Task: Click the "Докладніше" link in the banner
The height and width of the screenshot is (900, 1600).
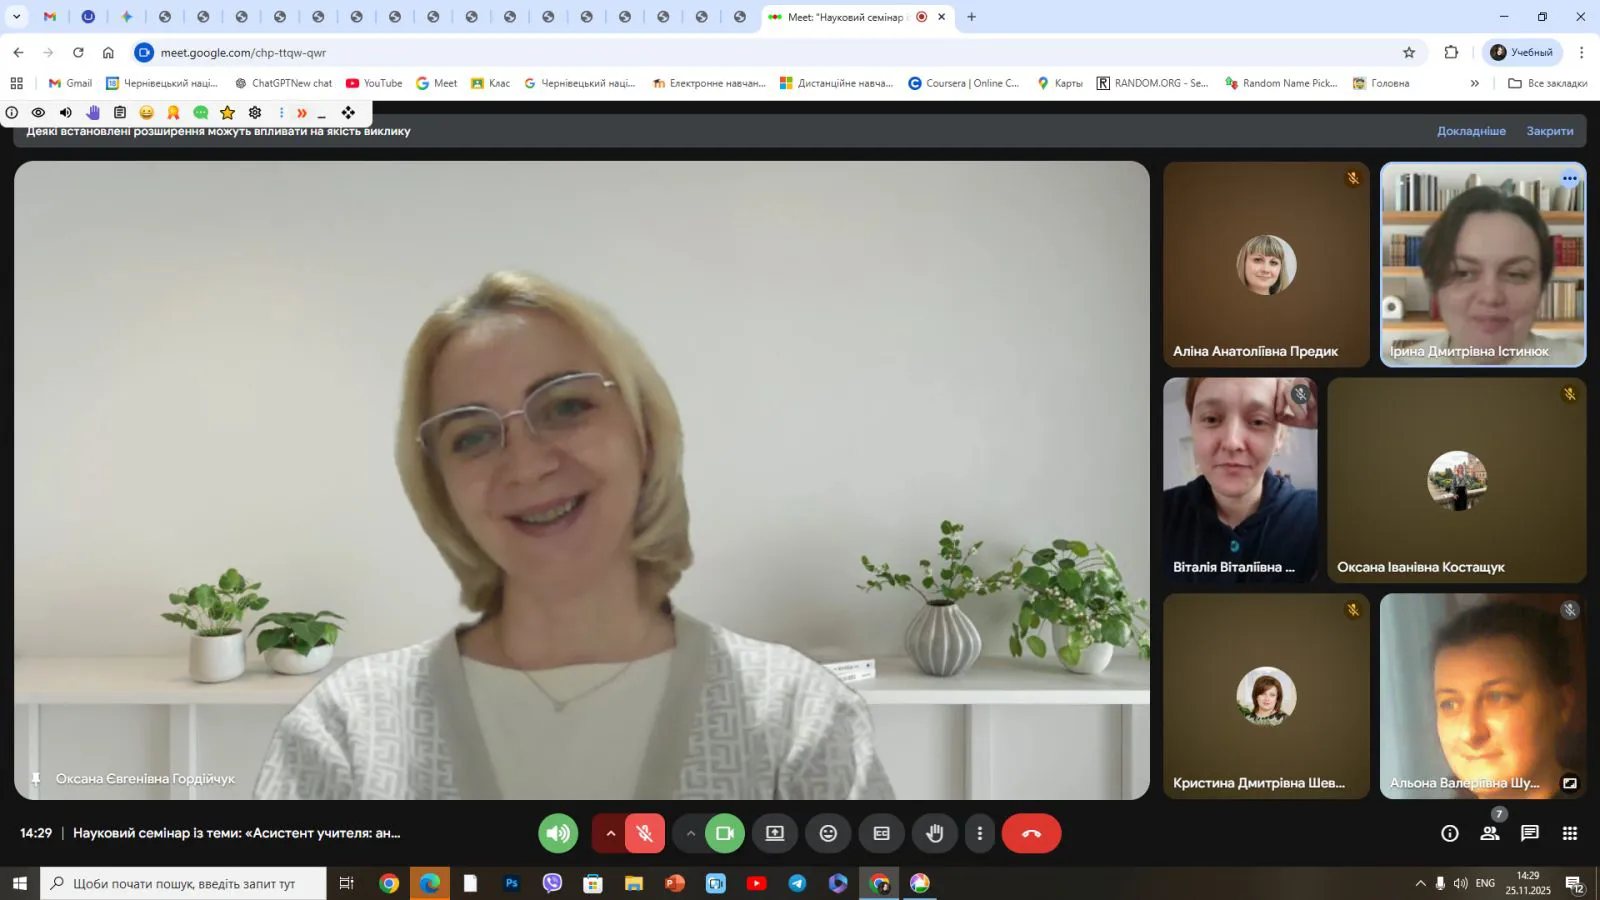Action: tap(1471, 131)
